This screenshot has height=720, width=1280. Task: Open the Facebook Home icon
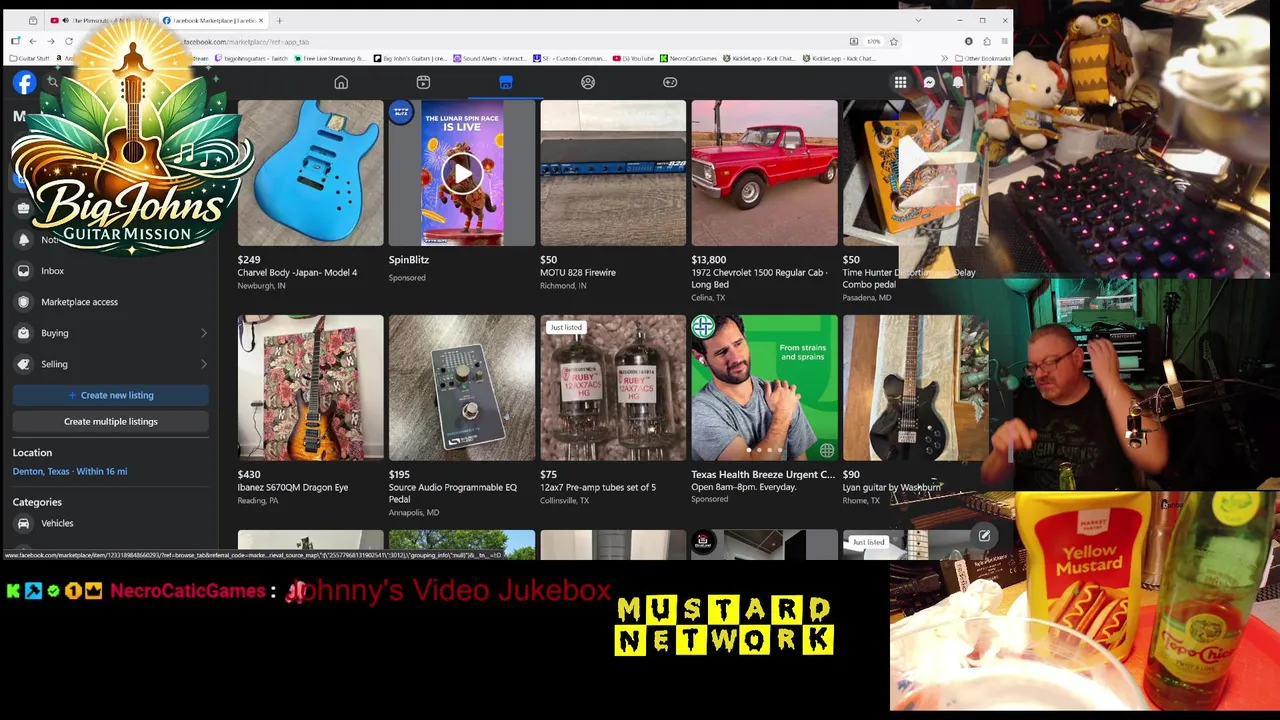tap(341, 82)
